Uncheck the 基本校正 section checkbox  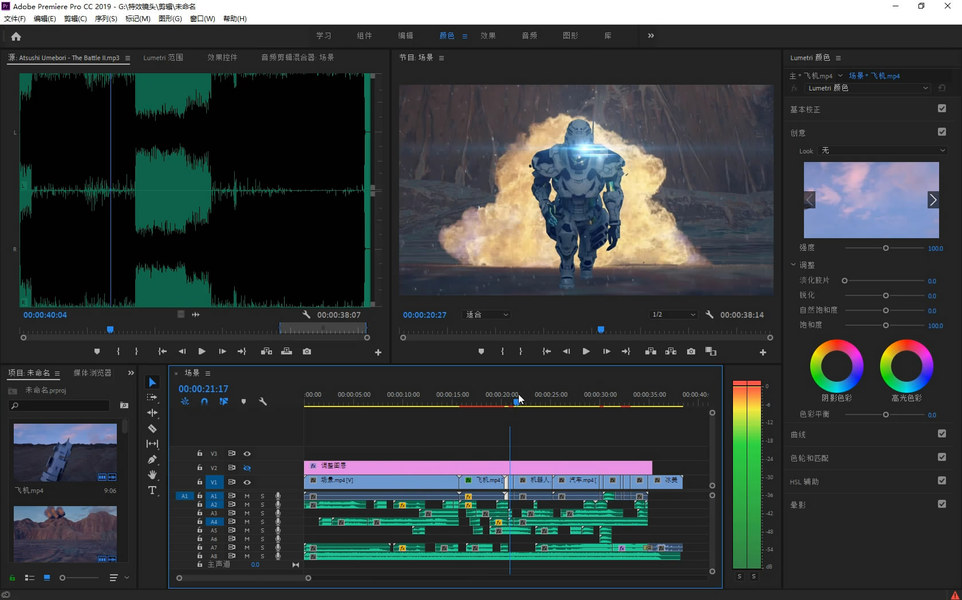pos(942,109)
